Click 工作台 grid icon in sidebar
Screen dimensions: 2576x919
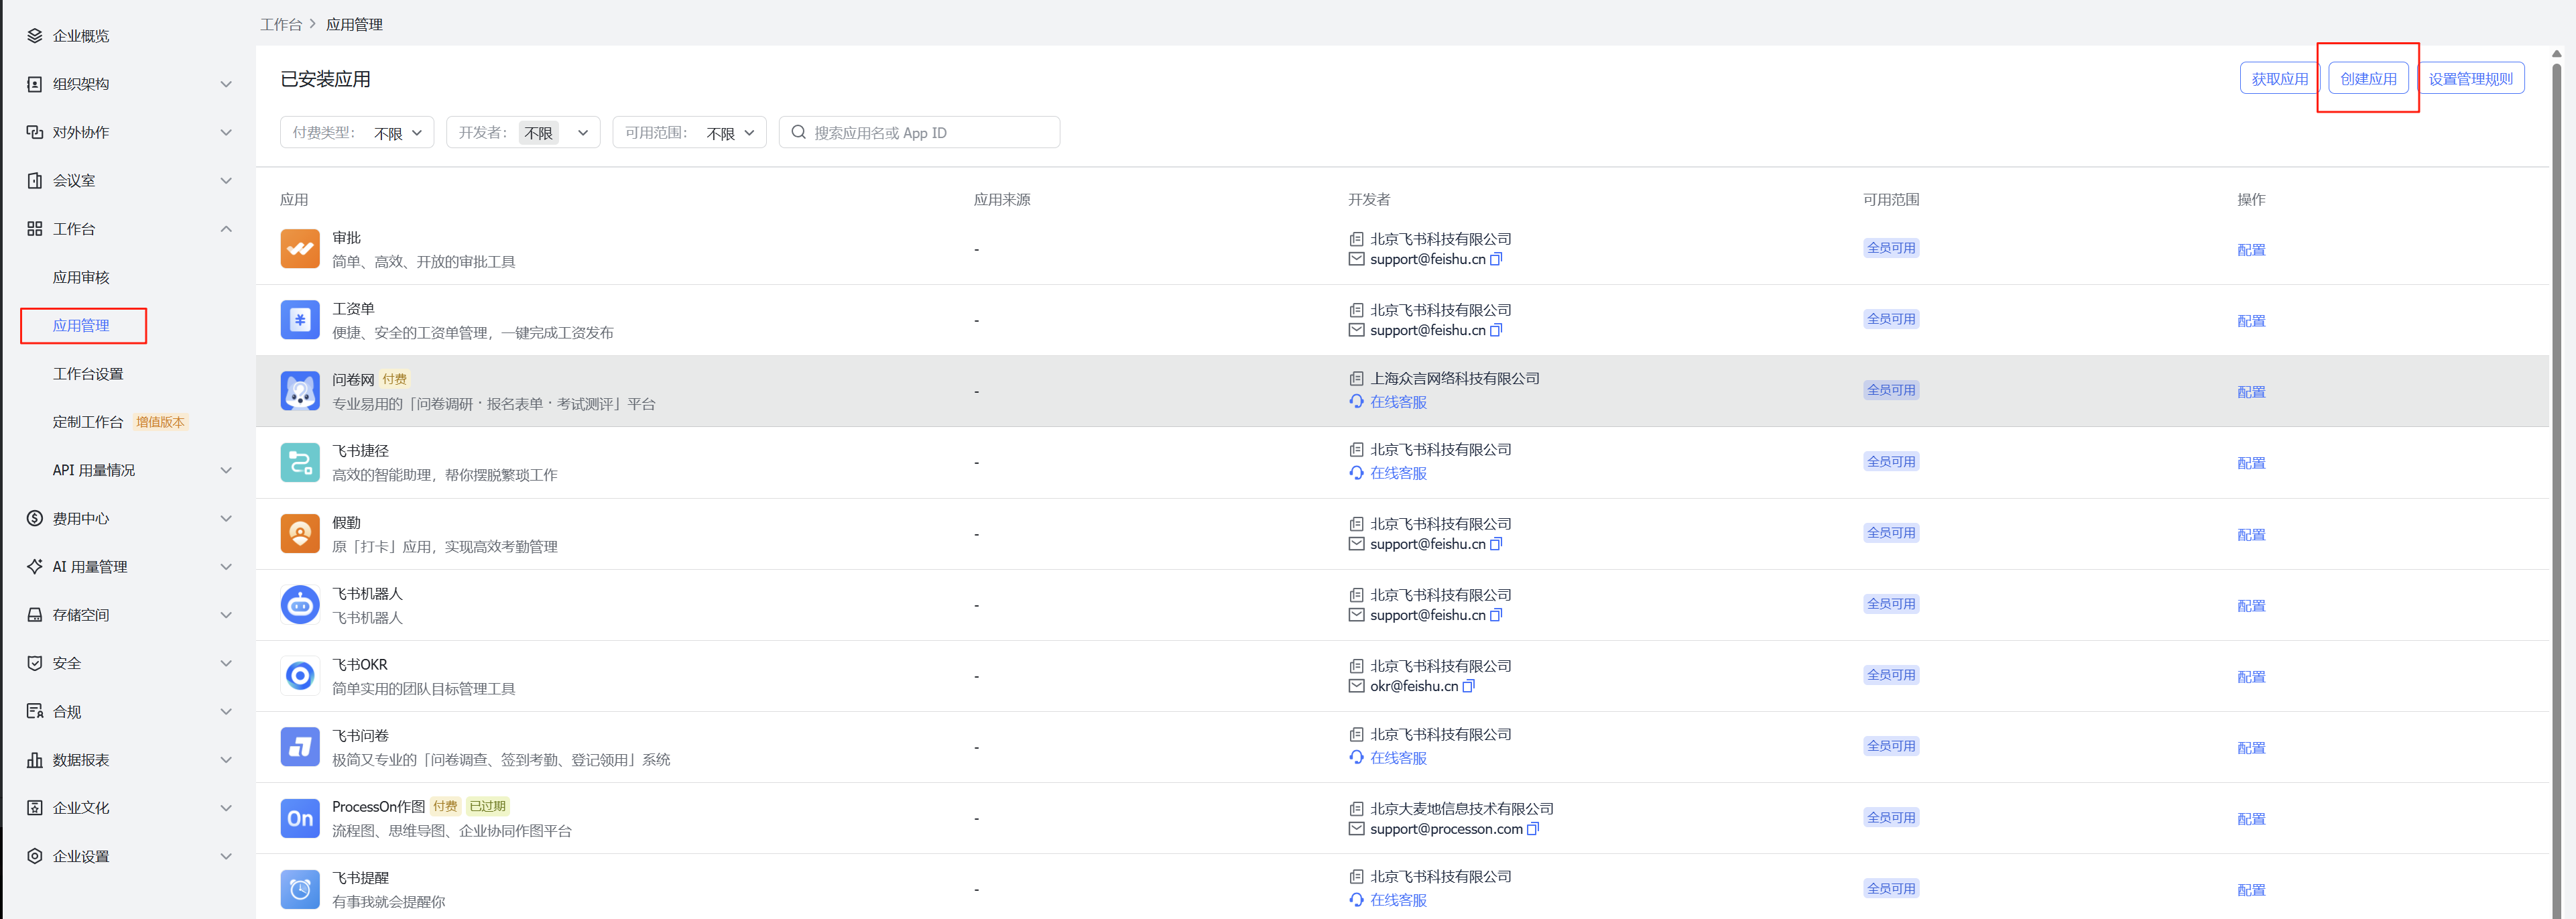pyautogui.click(x=35, y=229)
